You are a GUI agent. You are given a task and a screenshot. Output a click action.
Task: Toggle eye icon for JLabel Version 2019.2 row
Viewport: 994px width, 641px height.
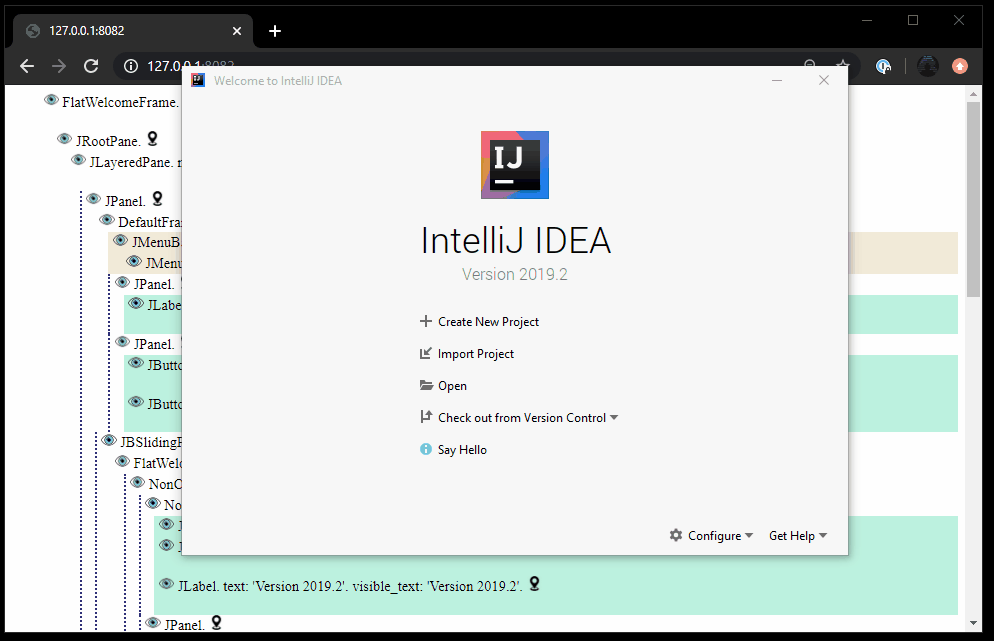167,584
